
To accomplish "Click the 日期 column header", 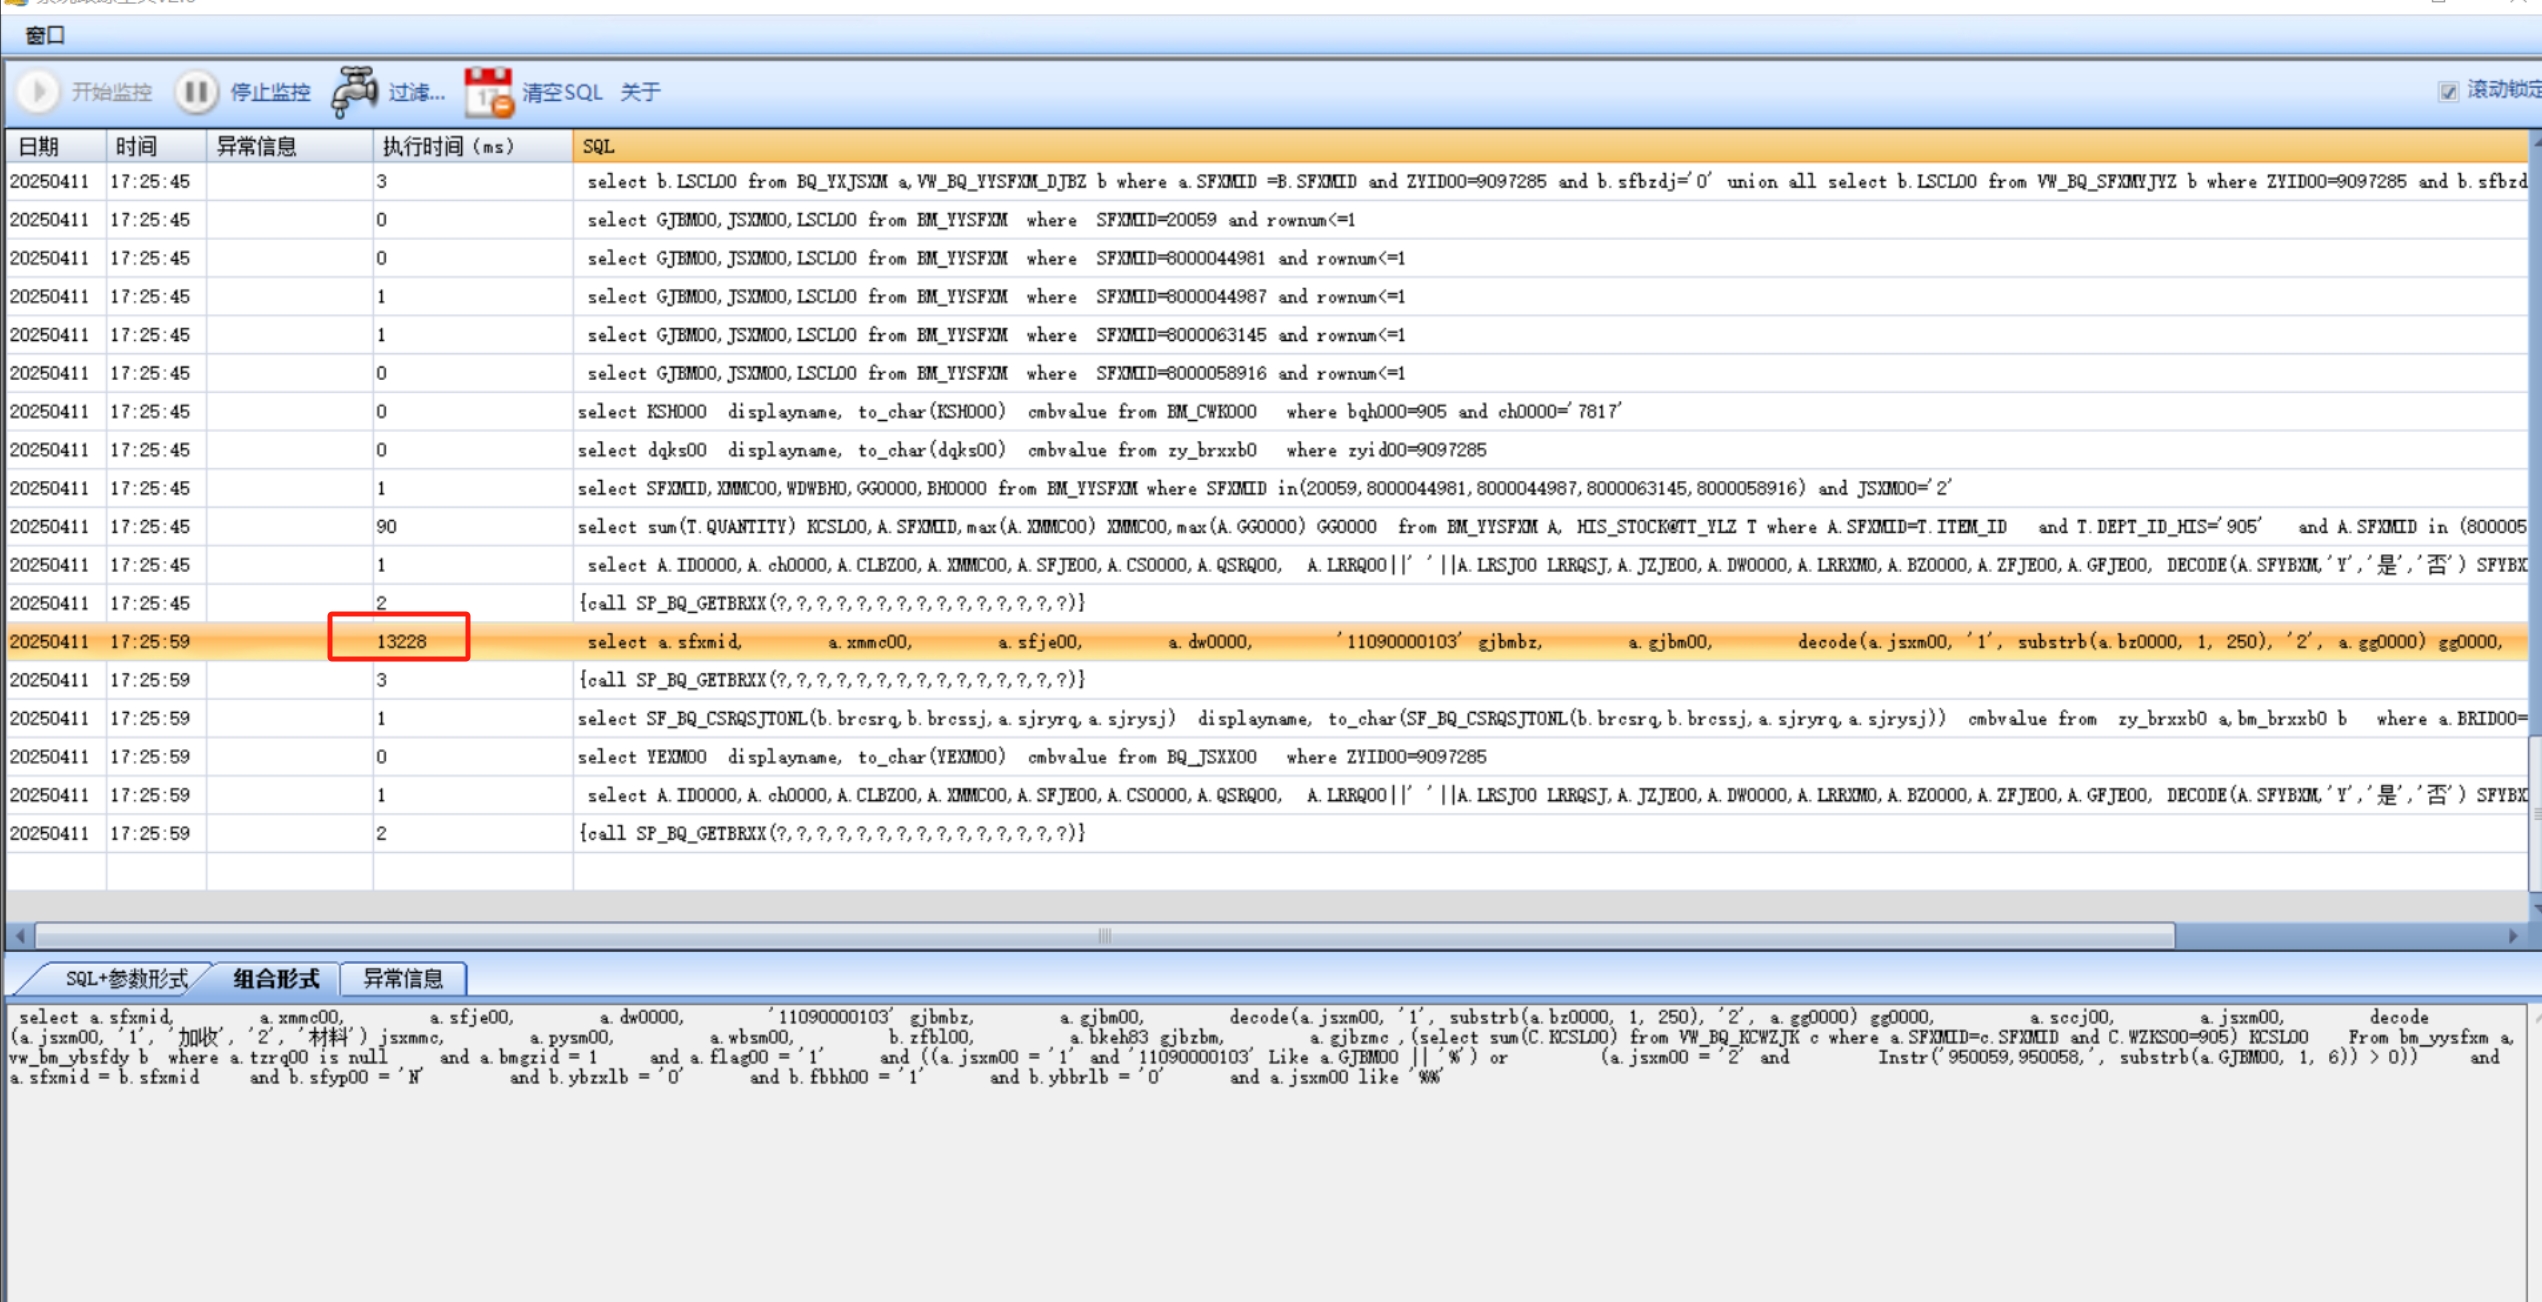I will 38,146.
